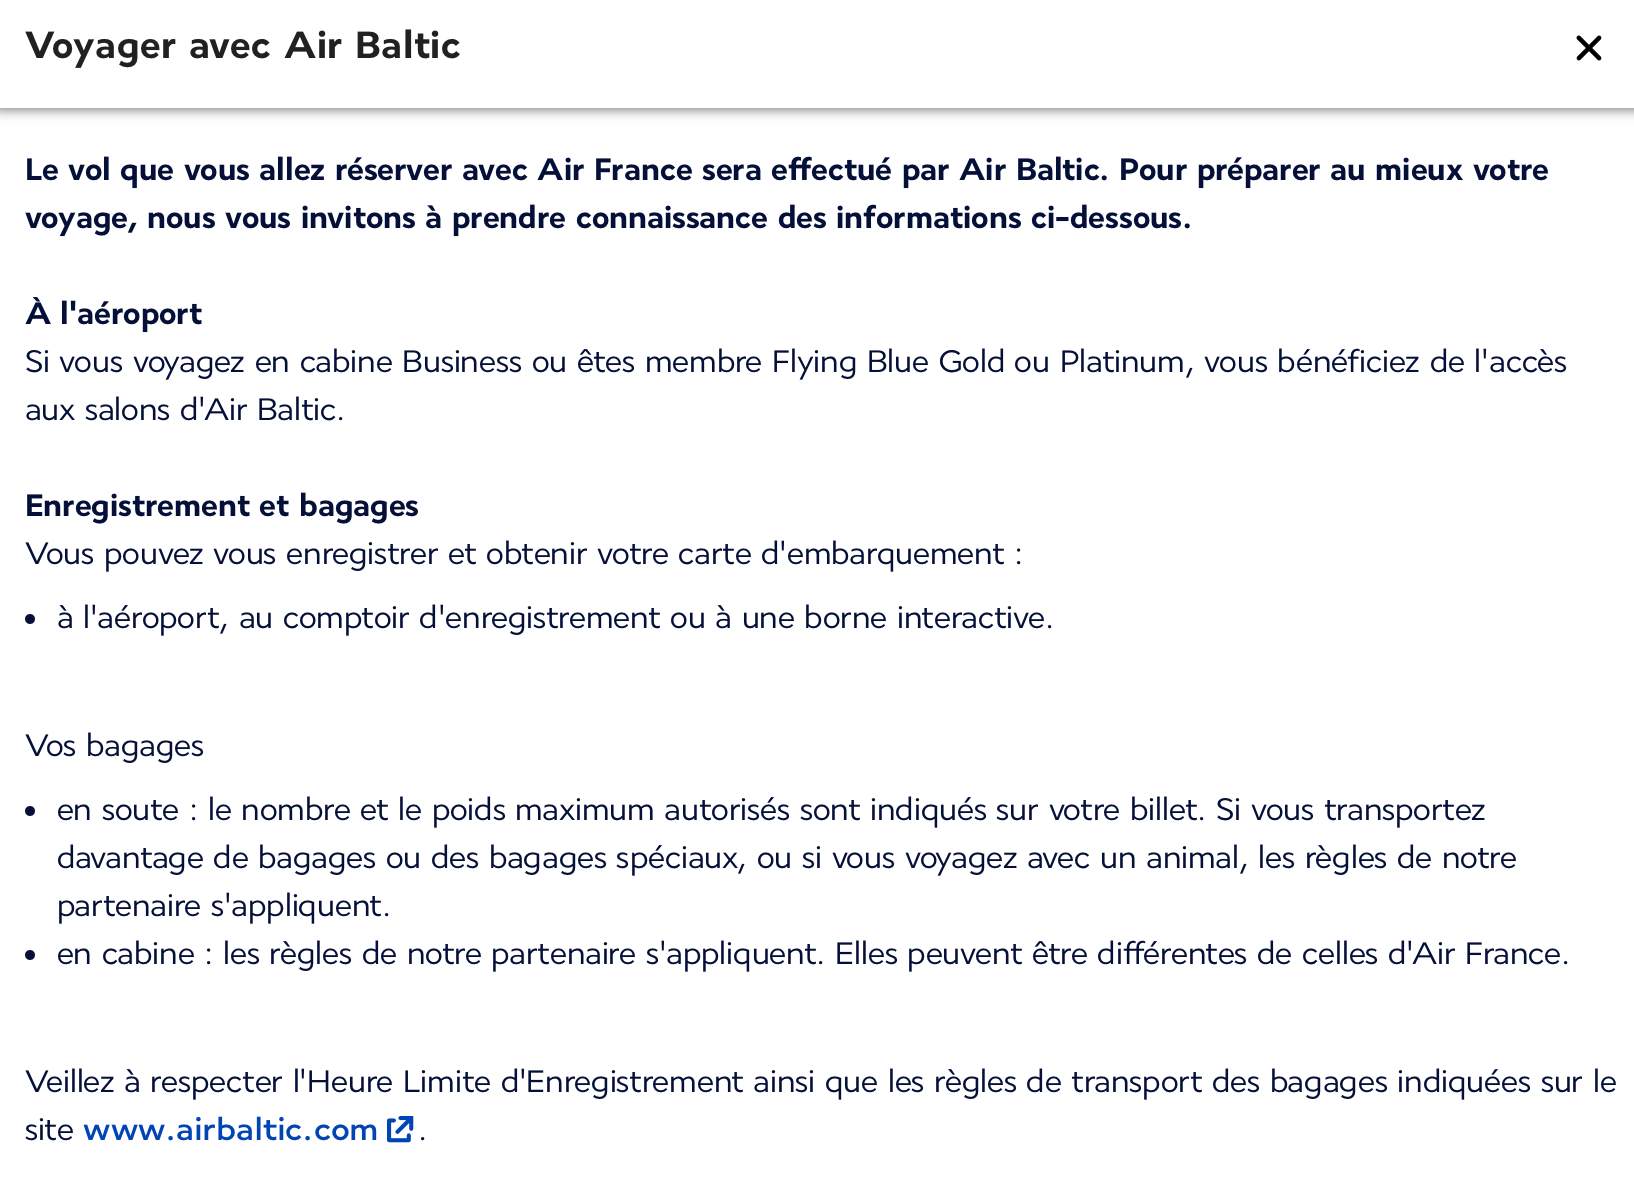1634x1198 pixels.
Task: Click the text 'aux salons d'Air Baltic'
Action: (x=181, y=410)
